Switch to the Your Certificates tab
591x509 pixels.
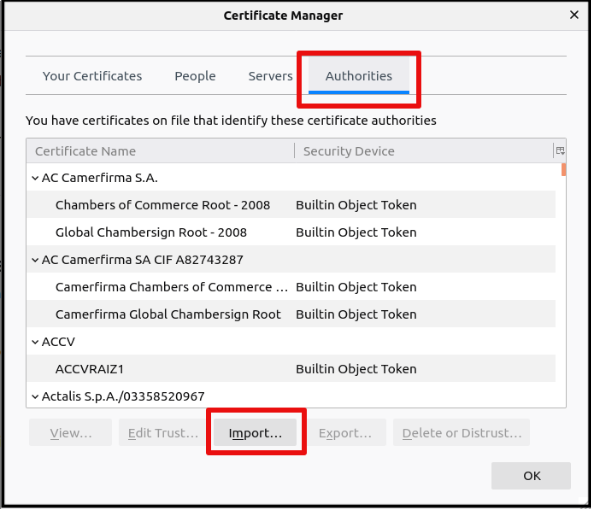[92, 76]
